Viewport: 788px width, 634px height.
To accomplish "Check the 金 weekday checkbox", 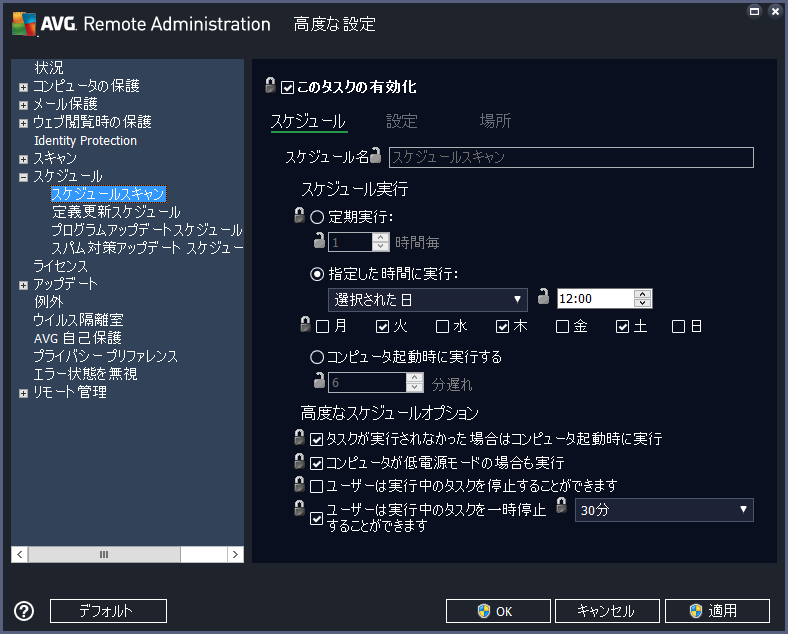I will pyautogui.click(x=562, y=327).
